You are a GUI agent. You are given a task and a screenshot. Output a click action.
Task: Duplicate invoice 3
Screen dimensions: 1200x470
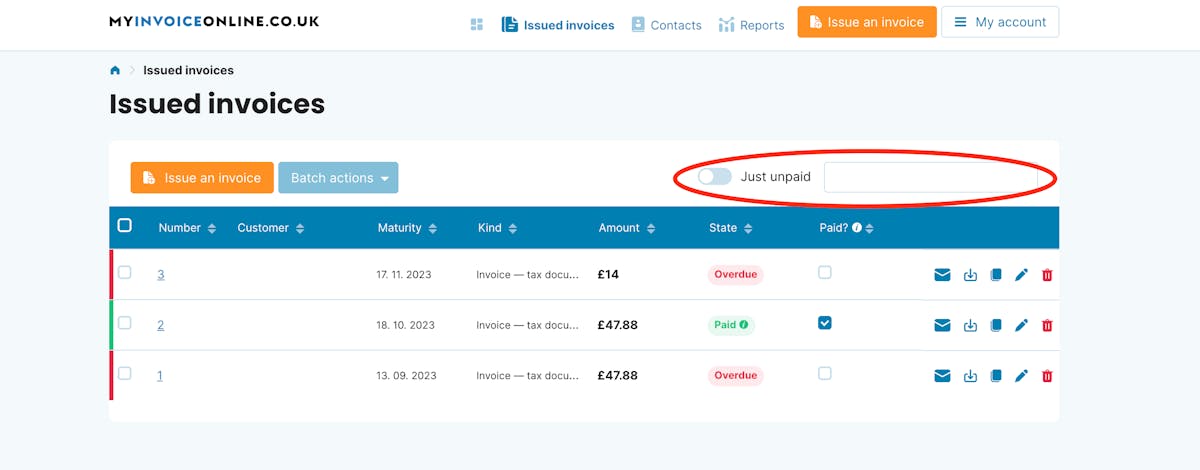995,275
